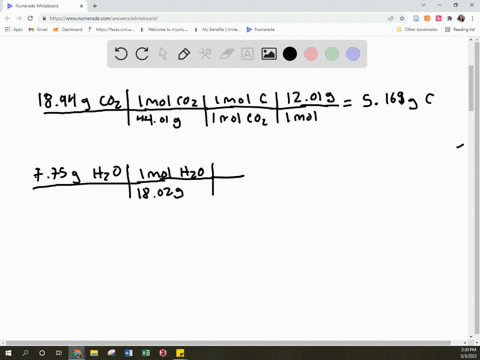Viewport: 480px width, 360px height.
Task: Choose the pink pen color
Action: 311,54
